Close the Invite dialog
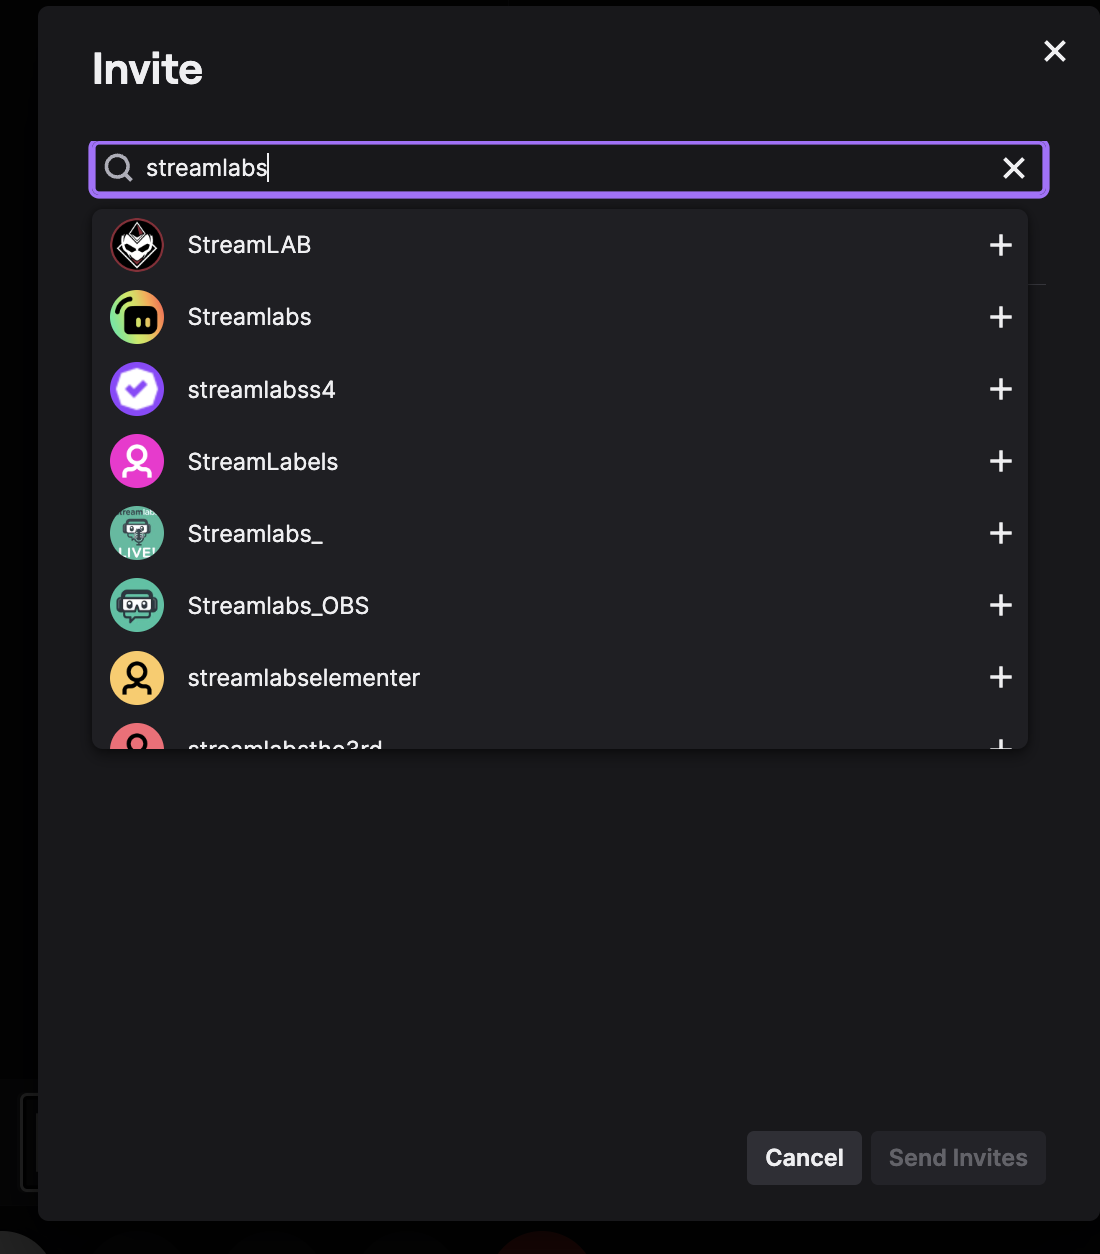Image resolution: width=1100 pixels, height=1254 pixels. click(x=1055, y=51)
